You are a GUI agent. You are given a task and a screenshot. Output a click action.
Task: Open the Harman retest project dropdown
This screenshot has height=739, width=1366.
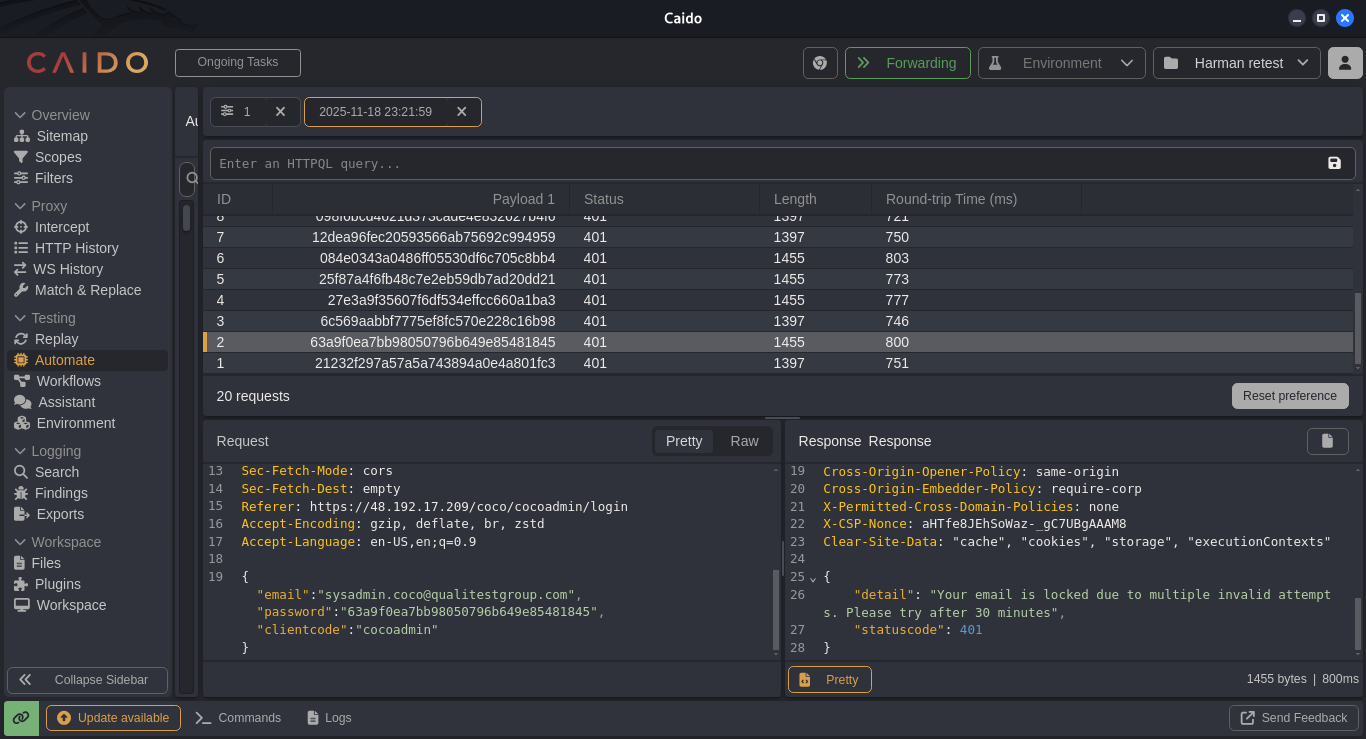1237,63
